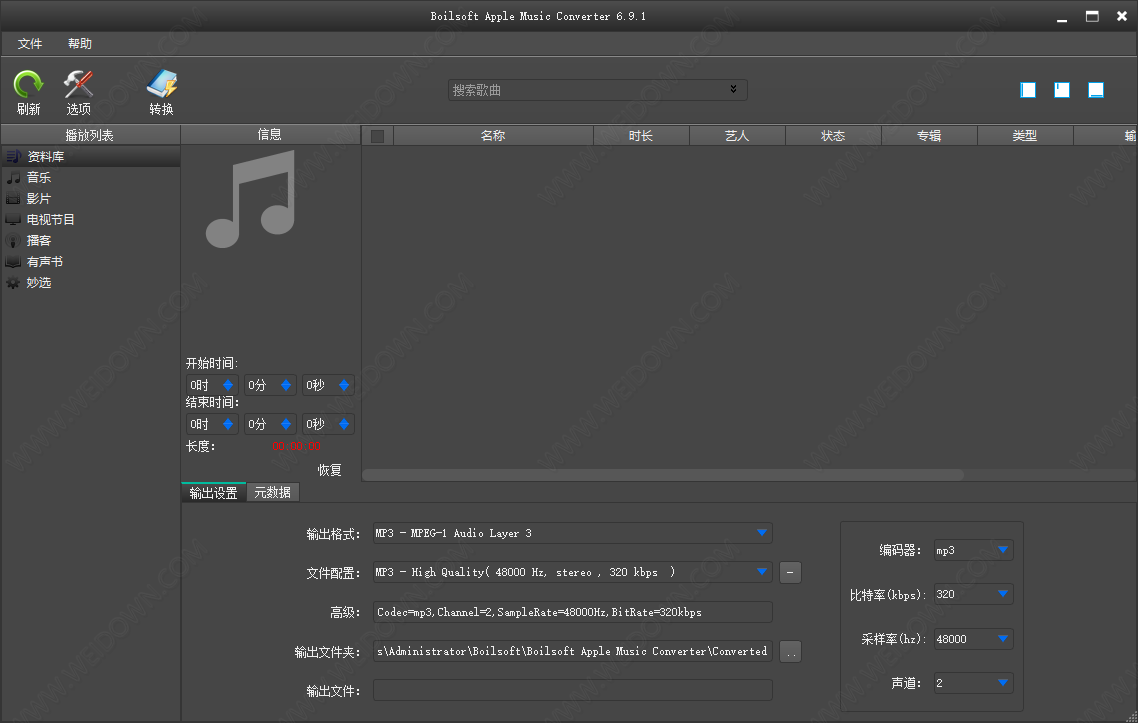Expand the 输出格式 format dropdown
The height and width of the screenshot is (723, 1138).
point(761,533)
